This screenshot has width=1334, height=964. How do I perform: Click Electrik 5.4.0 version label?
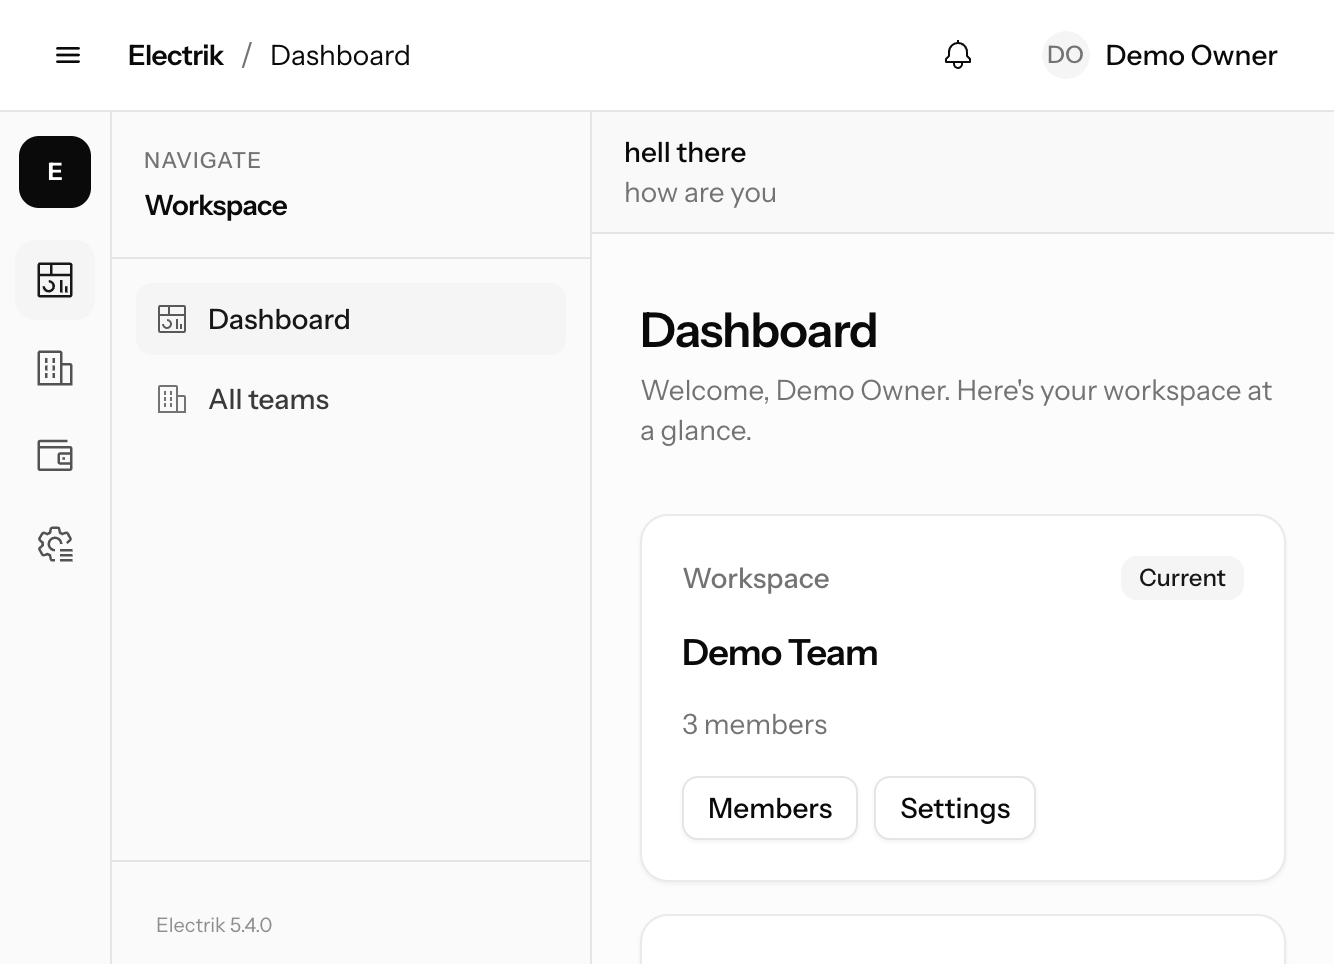[x=214, y=925]
